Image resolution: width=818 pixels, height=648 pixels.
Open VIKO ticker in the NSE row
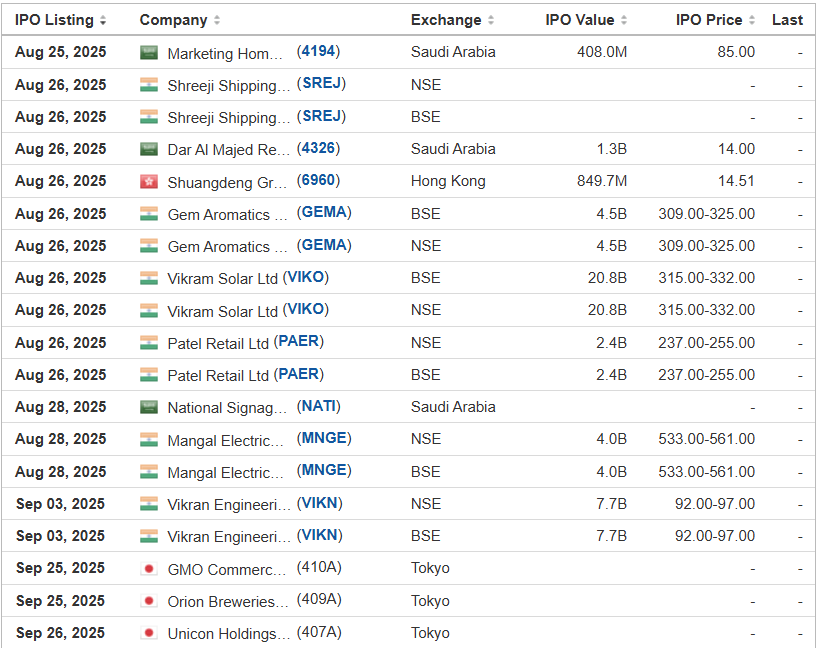pyautogui.click(x=306, y=309)
